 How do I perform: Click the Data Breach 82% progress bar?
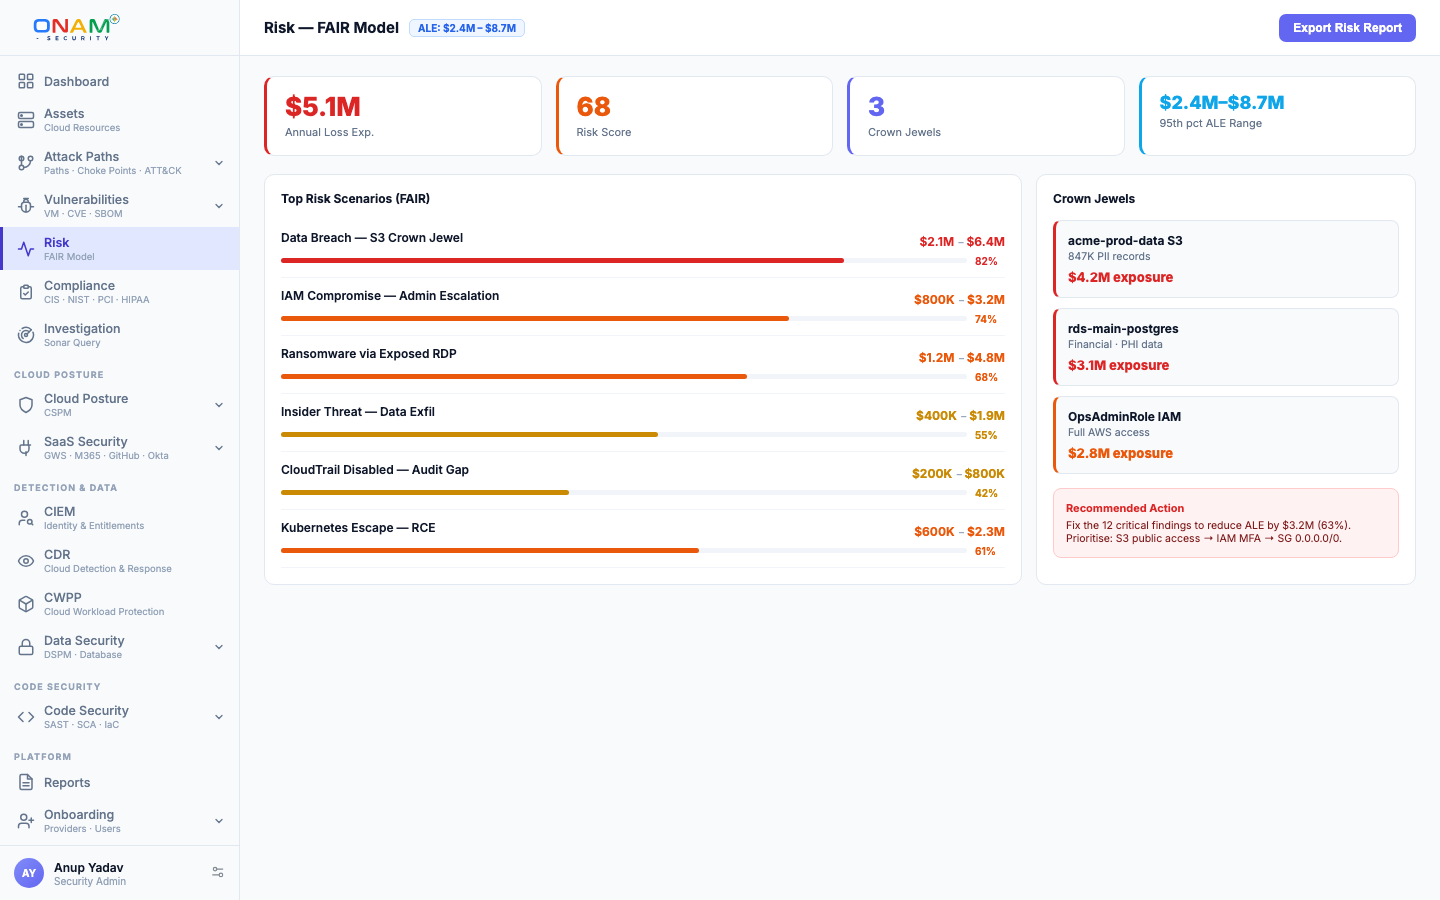622,260
